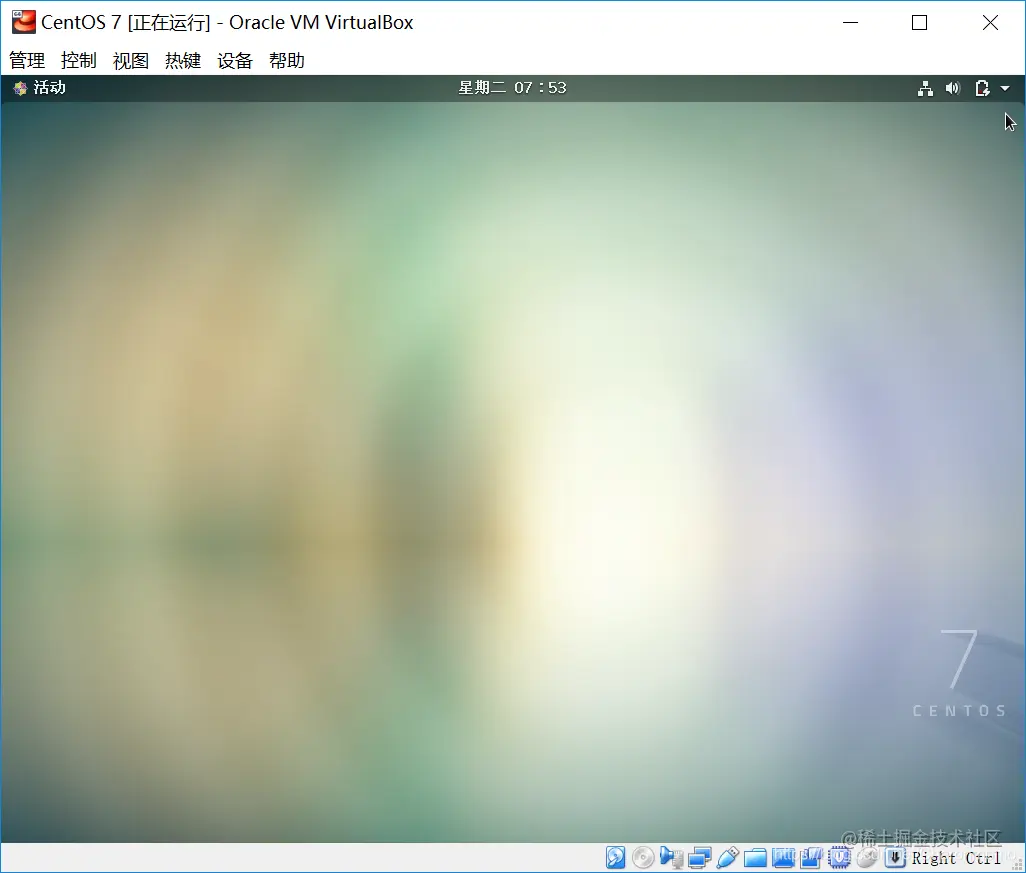Minimize the CentOS 7 VirtualBox window
Image resolution: width=1026 pixels, height=873 pixels.
(x=851, y=22)
